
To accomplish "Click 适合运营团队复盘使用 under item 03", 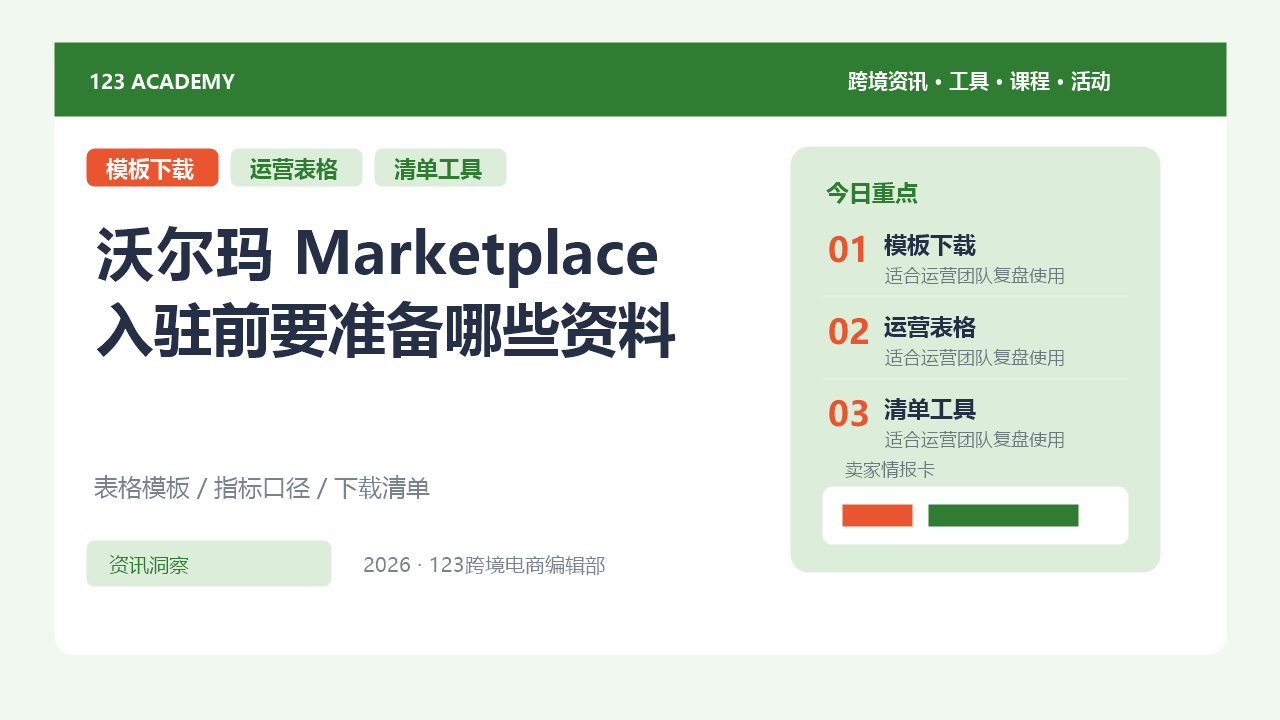I will click(975, 440).
